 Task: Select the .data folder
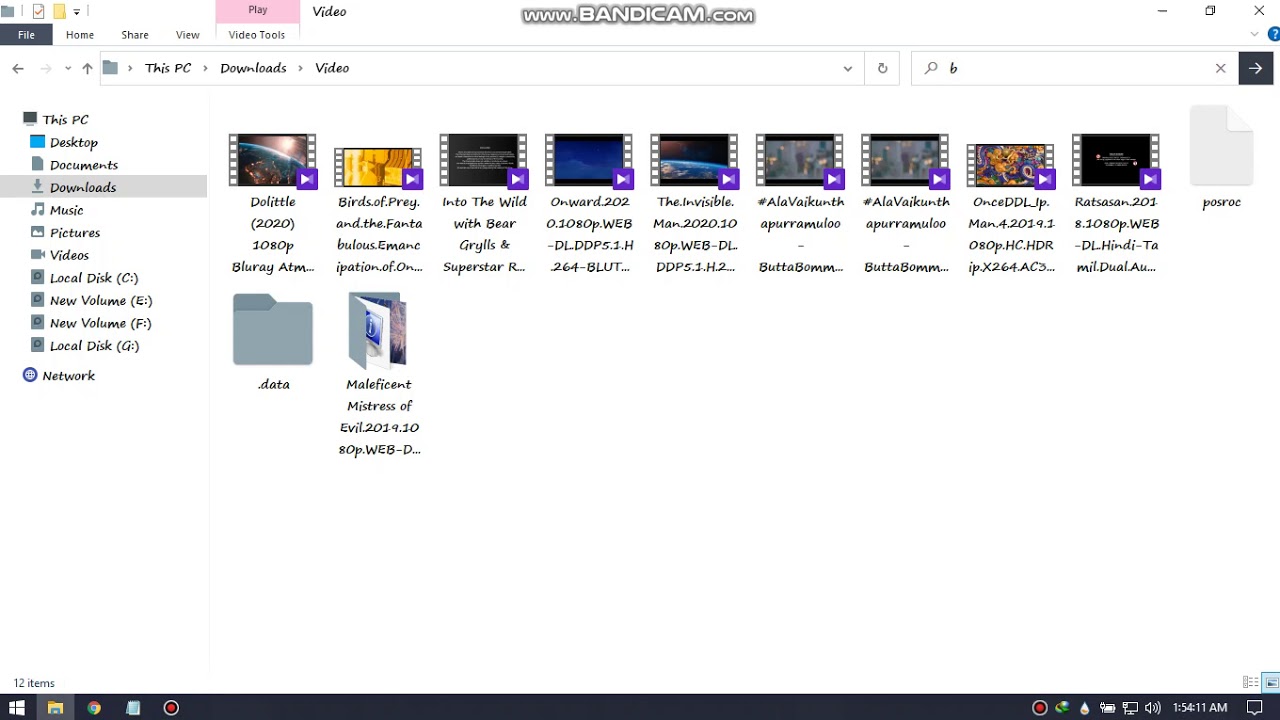[273, 341]
